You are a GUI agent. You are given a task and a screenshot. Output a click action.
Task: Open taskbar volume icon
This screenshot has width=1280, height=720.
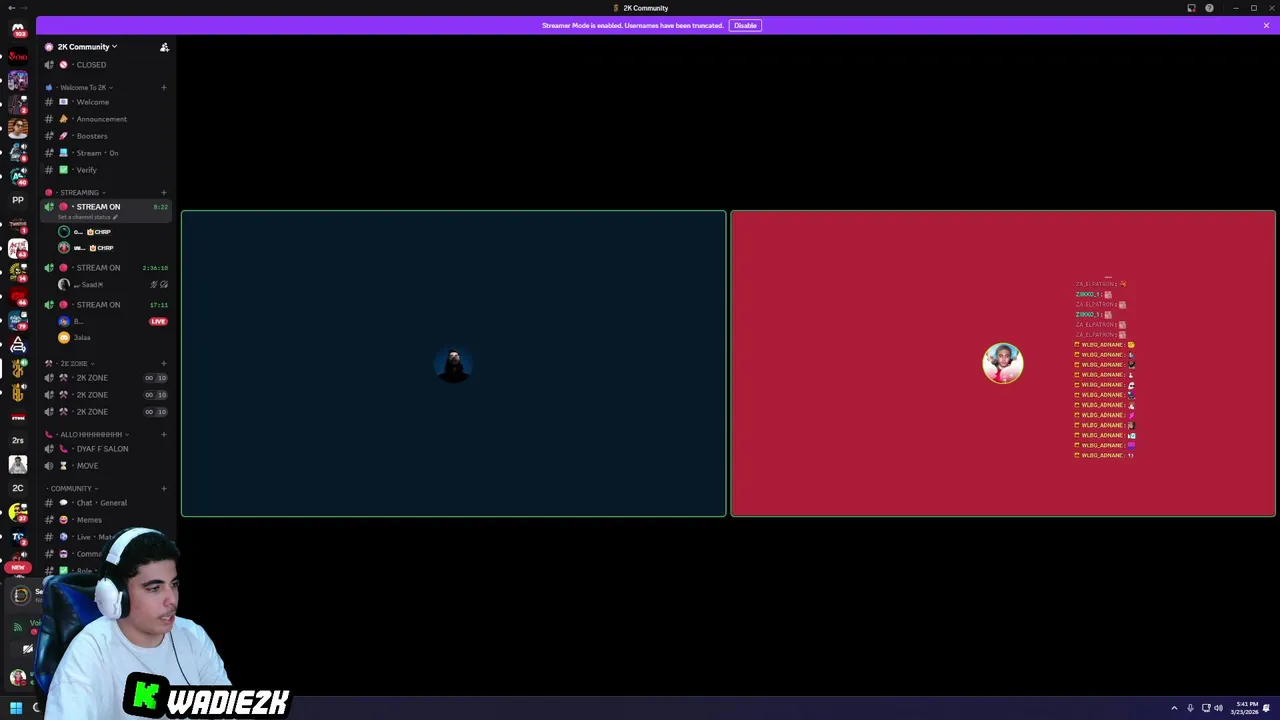coord(1218,708)
